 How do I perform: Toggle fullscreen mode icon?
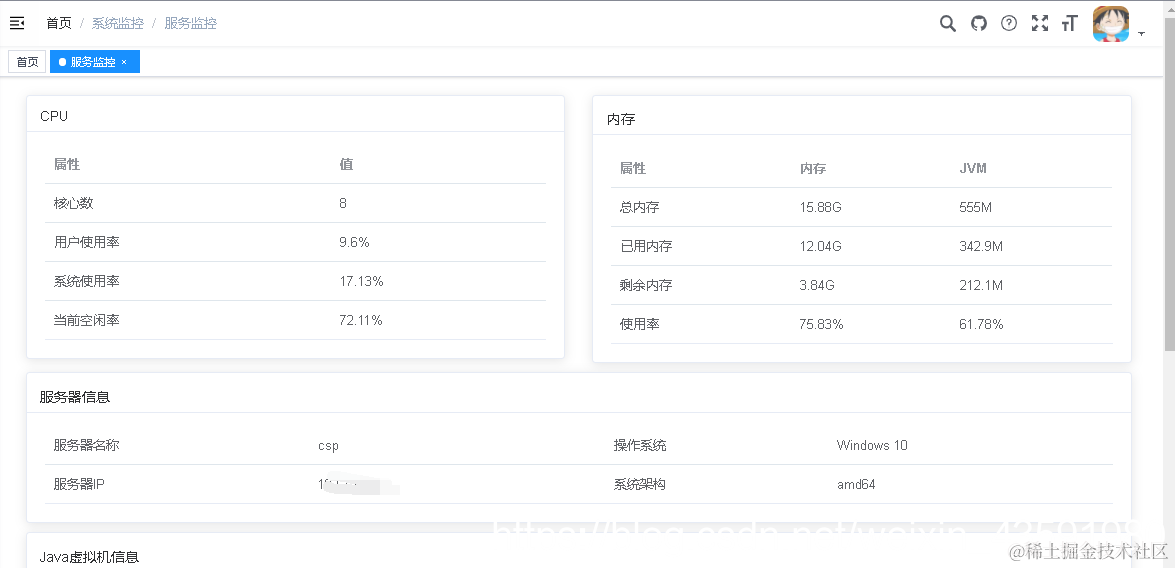1039,23
